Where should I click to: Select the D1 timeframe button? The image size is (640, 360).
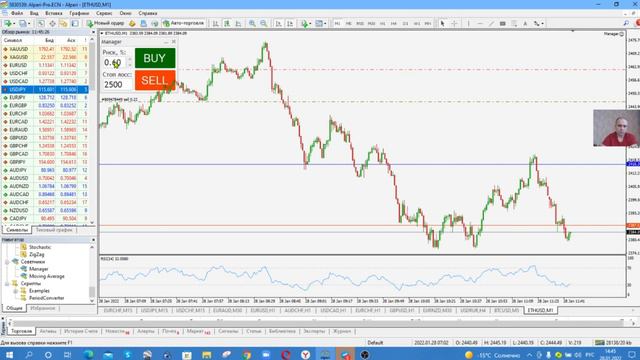[405, 24]
